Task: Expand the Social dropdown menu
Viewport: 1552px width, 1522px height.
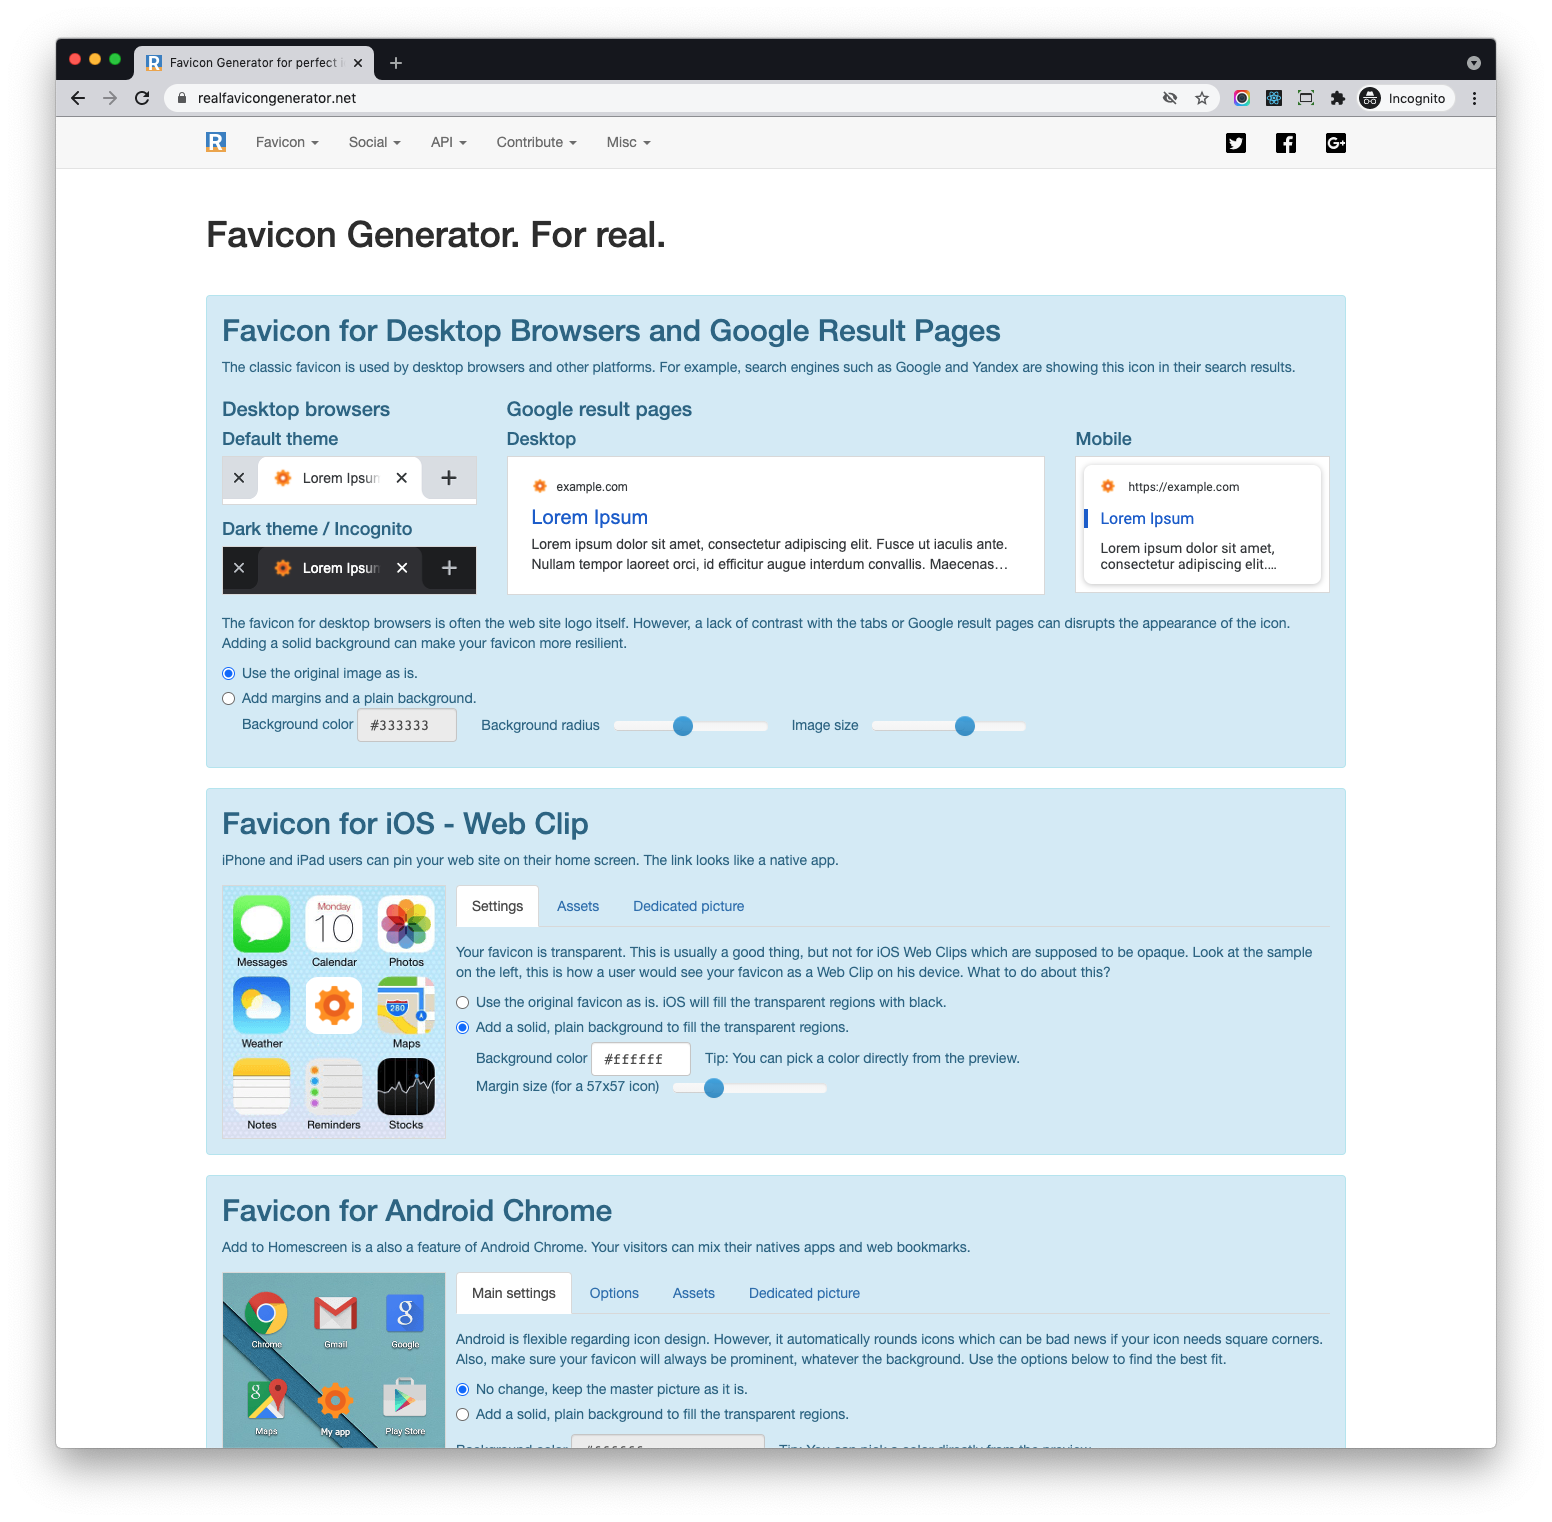Action: tap(374, 143)
